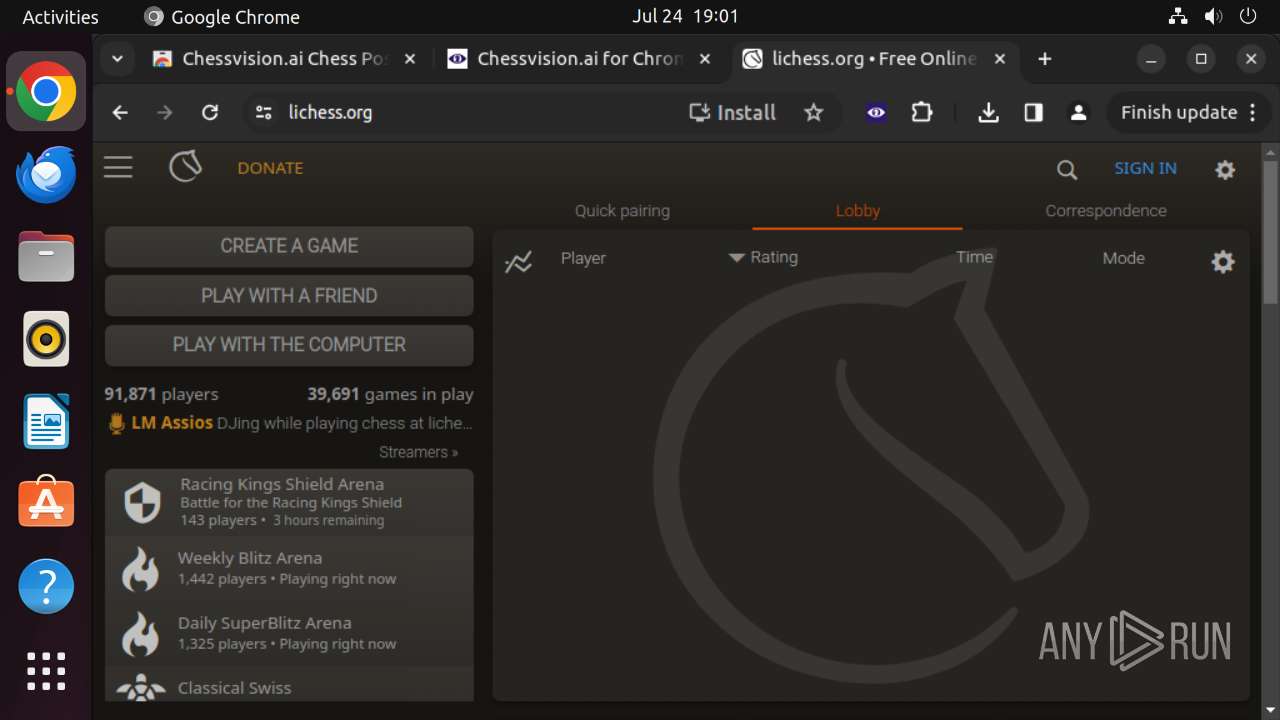Image resolution: width=1280 pixels, height=720 pixels.
Task: Open Classical Swiss tournament entry
Action: click(x=289, y=686)
